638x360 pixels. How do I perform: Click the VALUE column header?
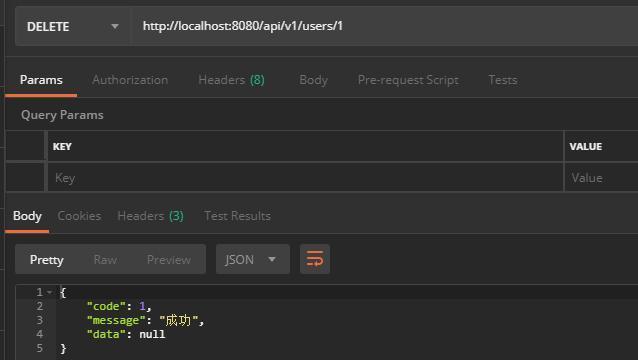click(x=586, y=146)
